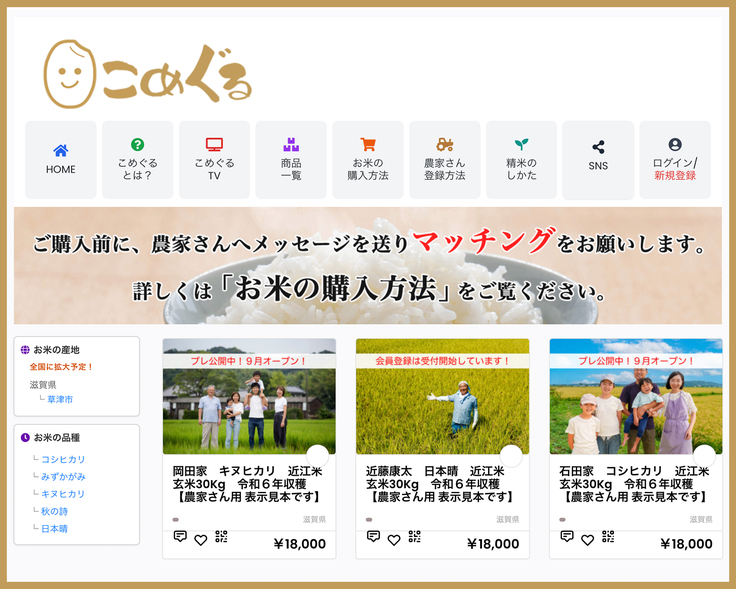Viewport: 736px width, 589px height.
Task: Open こめぐるTV monitor icon
Action: [x=214, y=145]
